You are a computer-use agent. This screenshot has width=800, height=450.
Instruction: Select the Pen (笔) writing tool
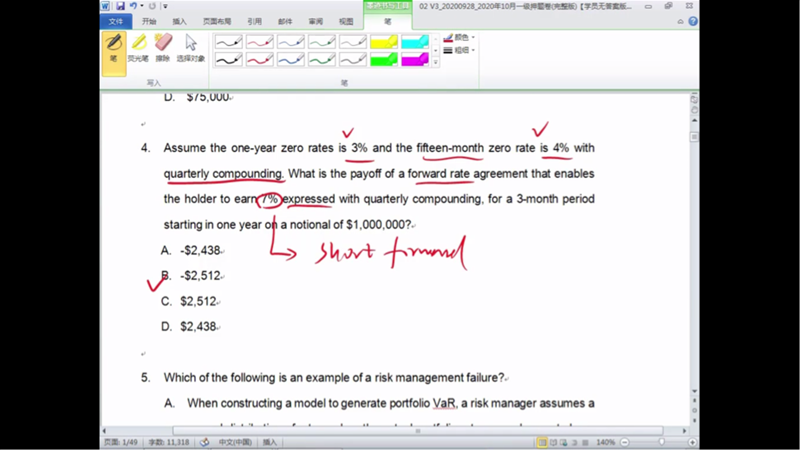[114, 54]
